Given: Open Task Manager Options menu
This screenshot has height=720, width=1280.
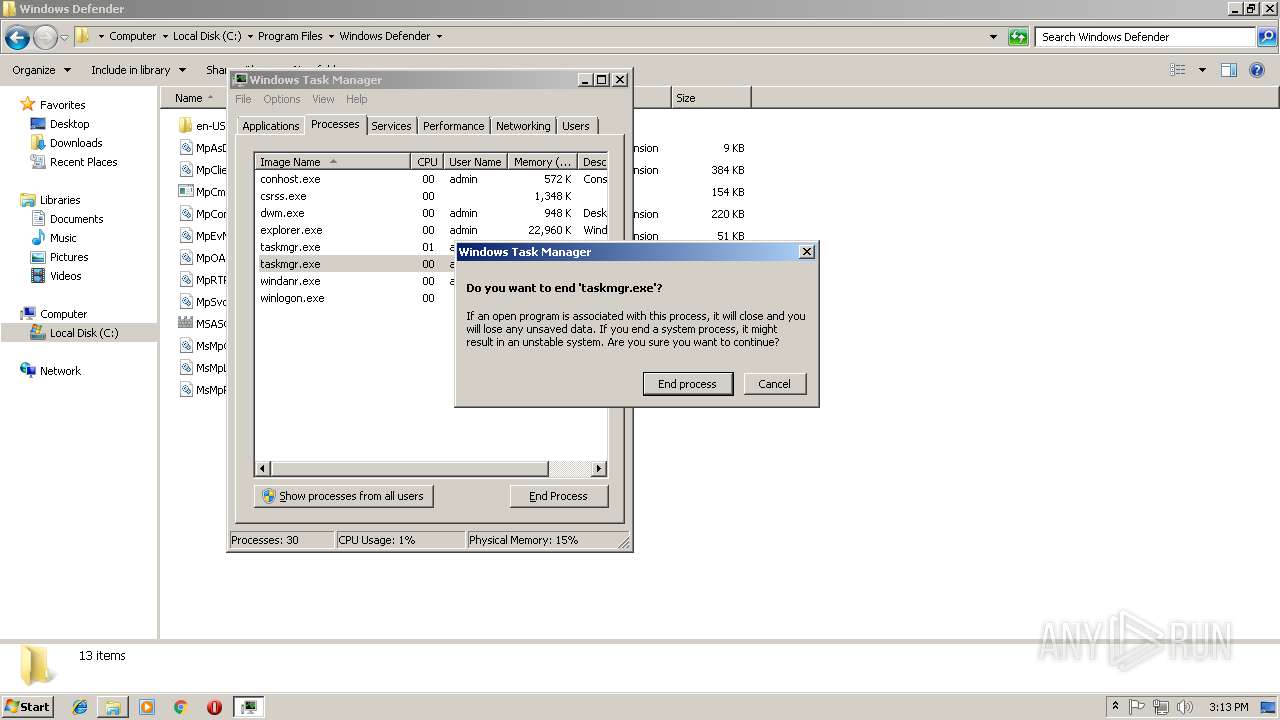Looking at the screenshot, I should (282, 99).
